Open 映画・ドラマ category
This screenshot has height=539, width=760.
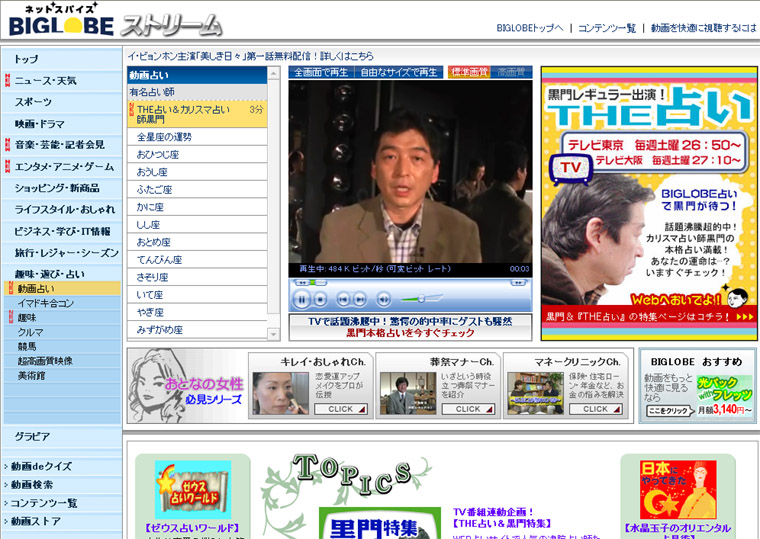62,124
